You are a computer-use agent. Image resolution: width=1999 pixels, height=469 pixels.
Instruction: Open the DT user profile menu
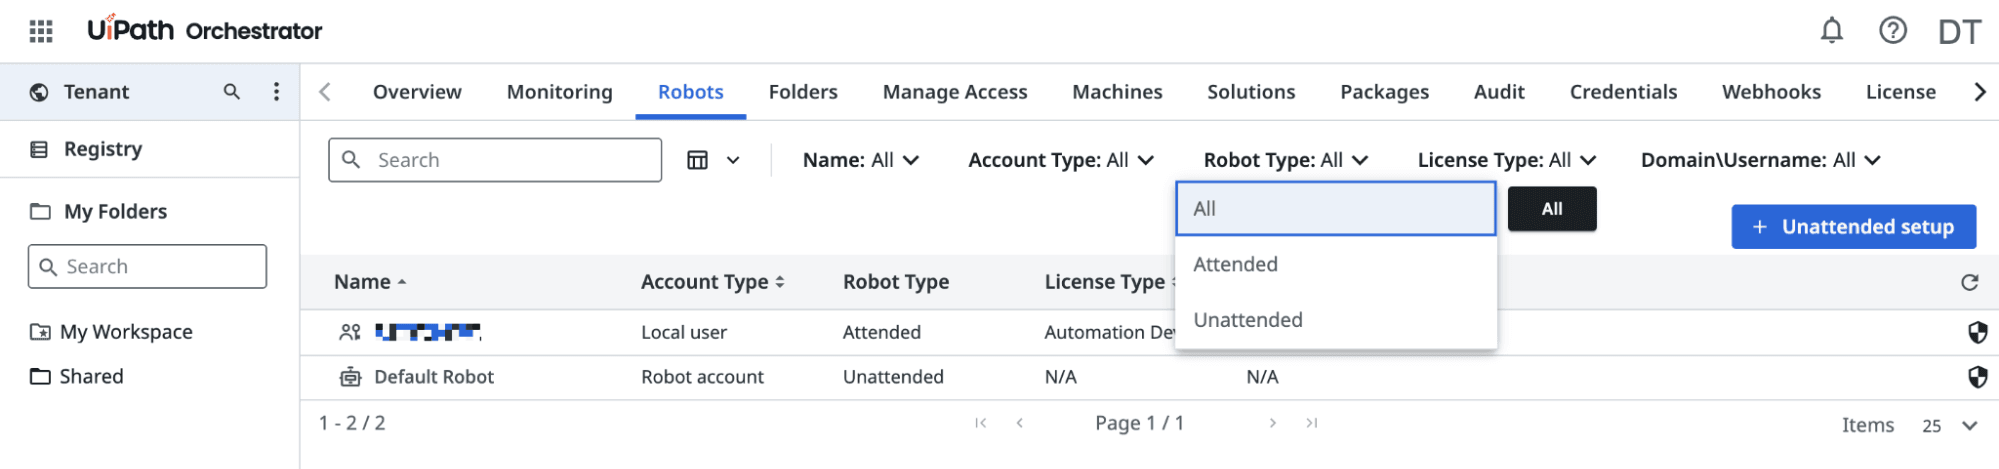(x=1958, y=31)
